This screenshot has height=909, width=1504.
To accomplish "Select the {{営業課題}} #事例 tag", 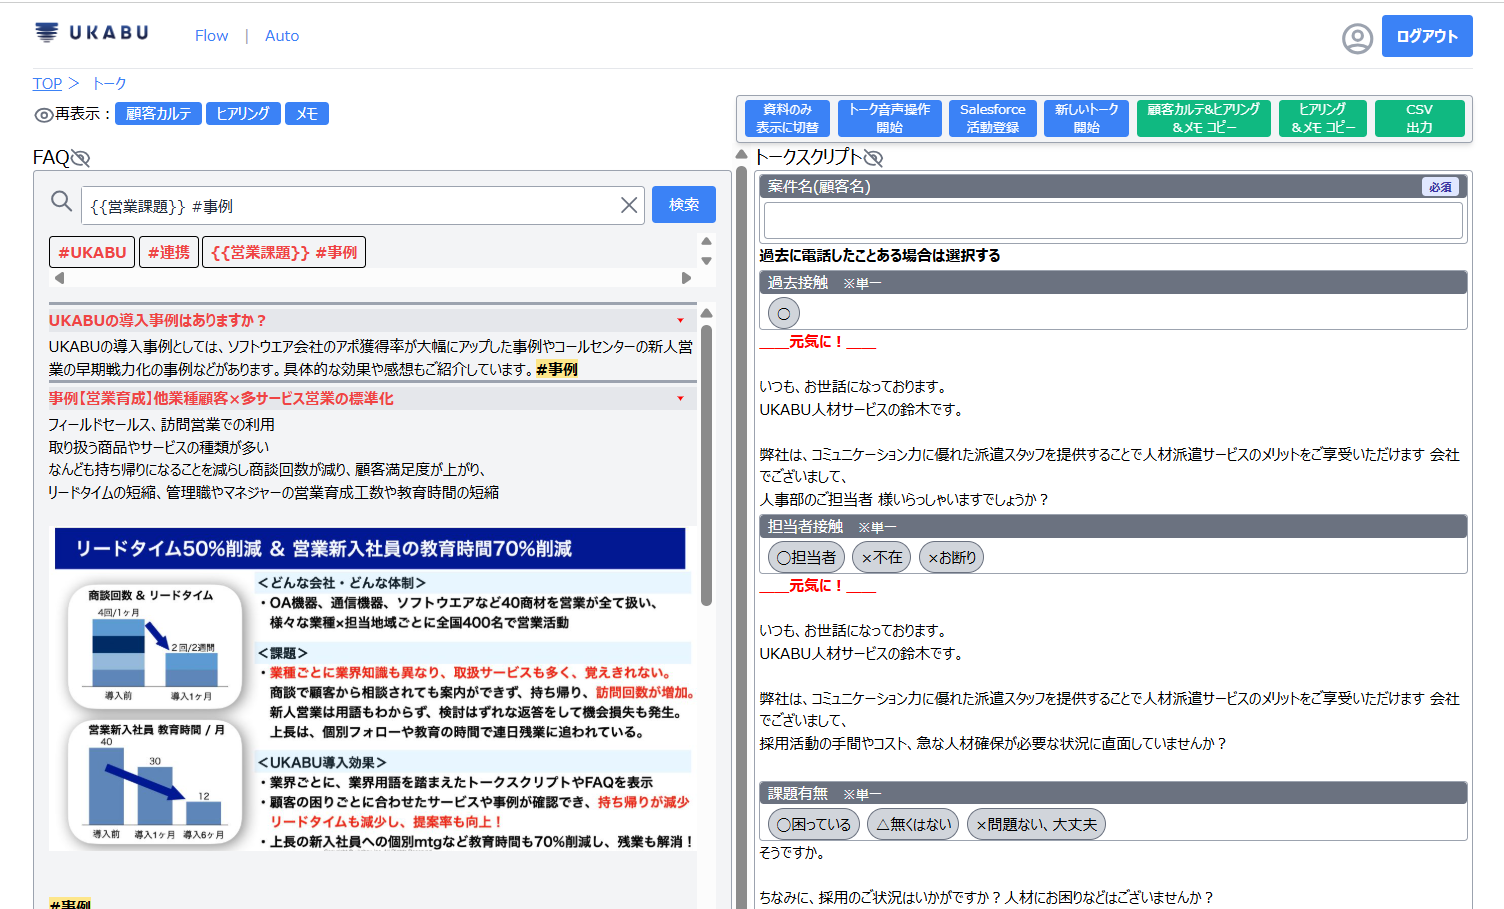I will [284, 252].
